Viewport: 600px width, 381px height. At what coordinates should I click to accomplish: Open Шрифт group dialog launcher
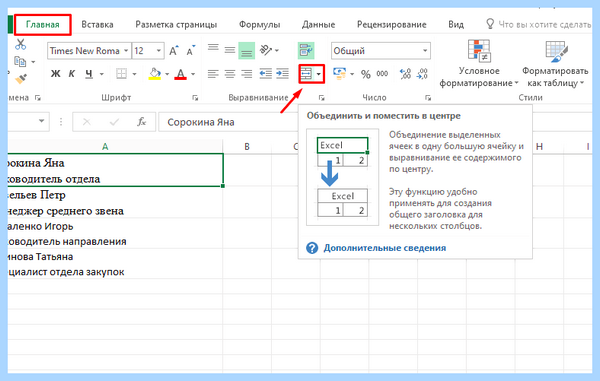click(x=195, y=98)
